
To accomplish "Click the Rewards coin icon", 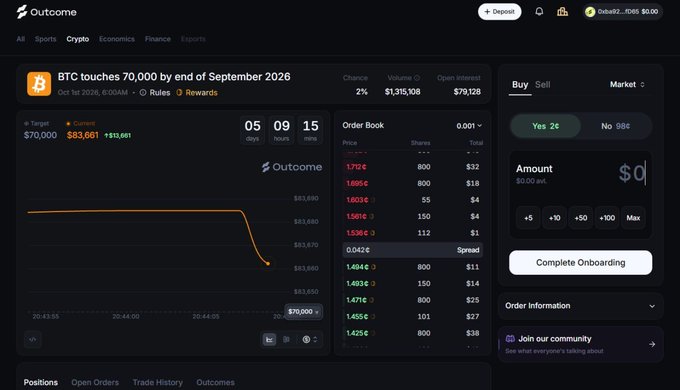I will pyautogui.click(x=179, y=92).
